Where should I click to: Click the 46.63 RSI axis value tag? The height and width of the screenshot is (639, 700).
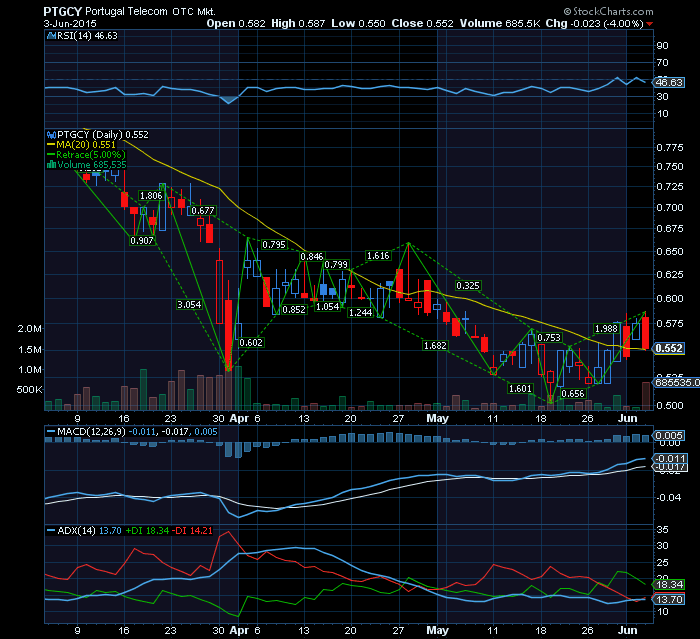pyautogui.click(x=669, y=83)
